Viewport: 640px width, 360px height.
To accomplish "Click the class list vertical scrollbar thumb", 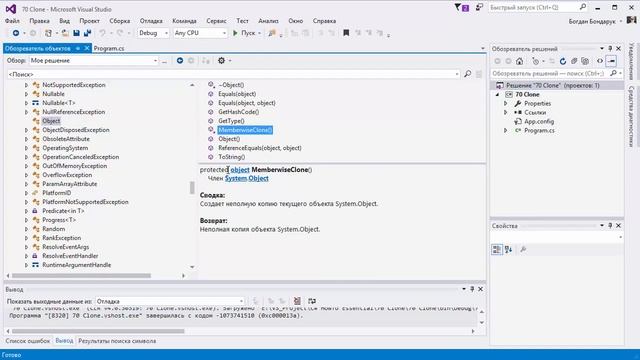I will point(192,187).
